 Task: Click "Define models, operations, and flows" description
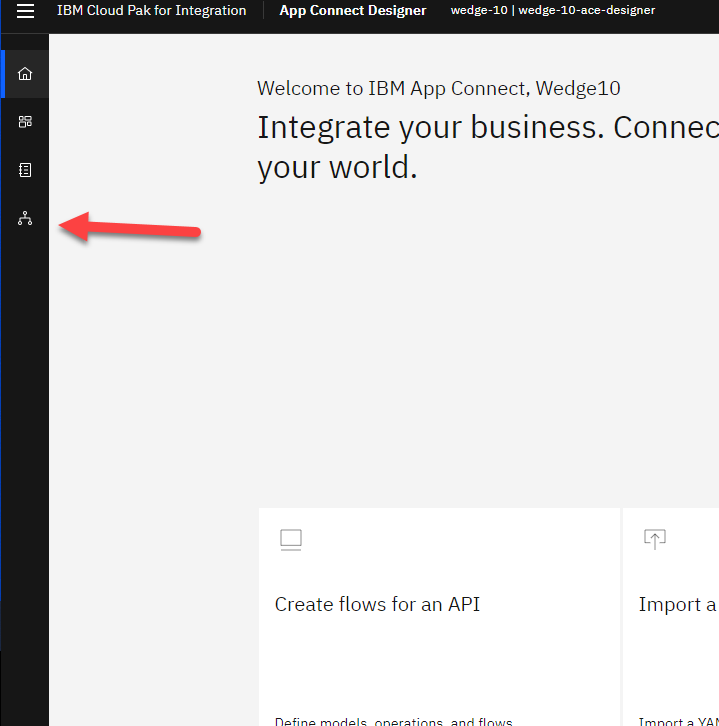click(393, 720)
